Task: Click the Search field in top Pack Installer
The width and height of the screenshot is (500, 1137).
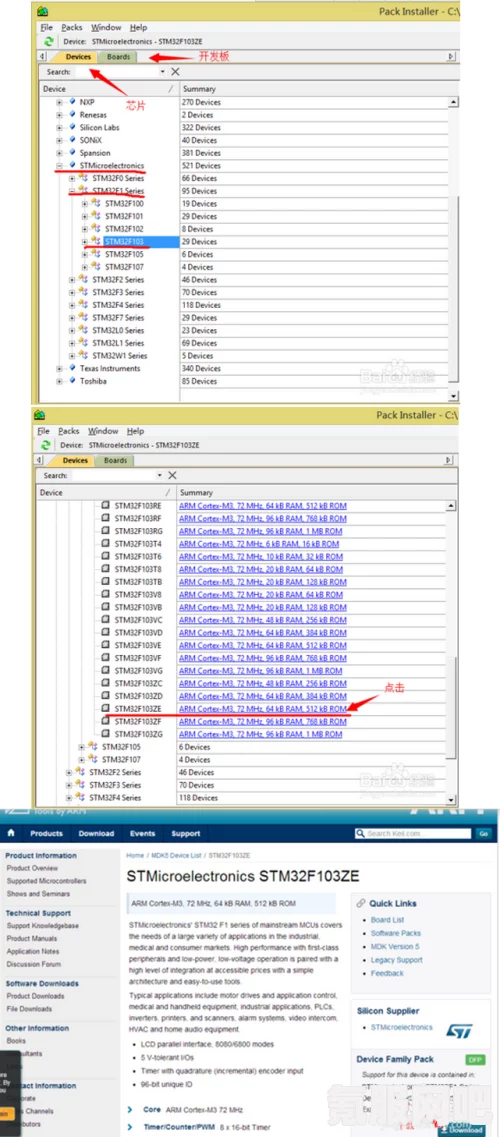Action: 119,72
